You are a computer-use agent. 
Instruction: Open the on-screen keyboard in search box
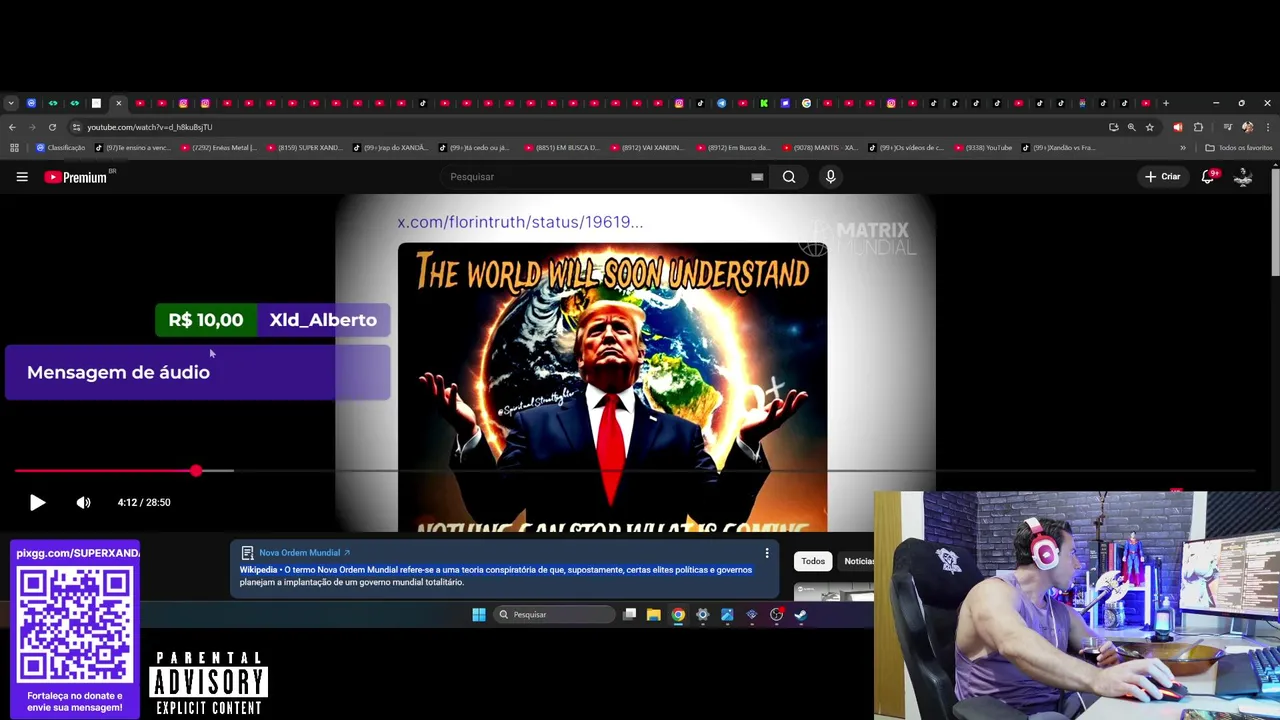coord(757,177)
